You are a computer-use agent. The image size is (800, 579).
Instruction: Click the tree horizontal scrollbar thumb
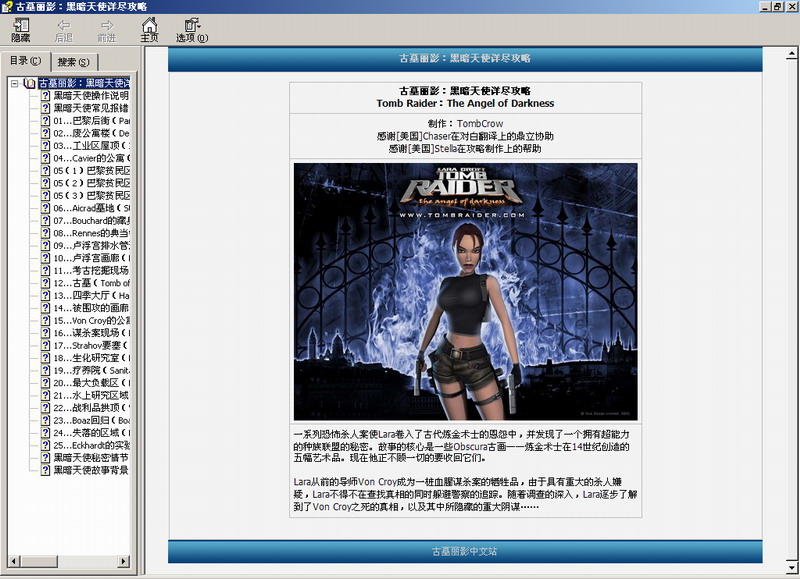pos(39,561)
